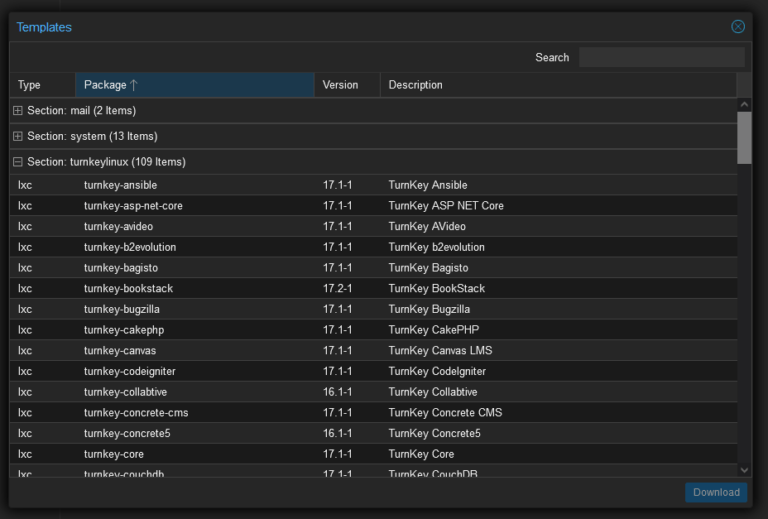Click TurnKey AVideo description
Image resolution: width=768 pixels, height=519 pixels.
tap(427, 226)
